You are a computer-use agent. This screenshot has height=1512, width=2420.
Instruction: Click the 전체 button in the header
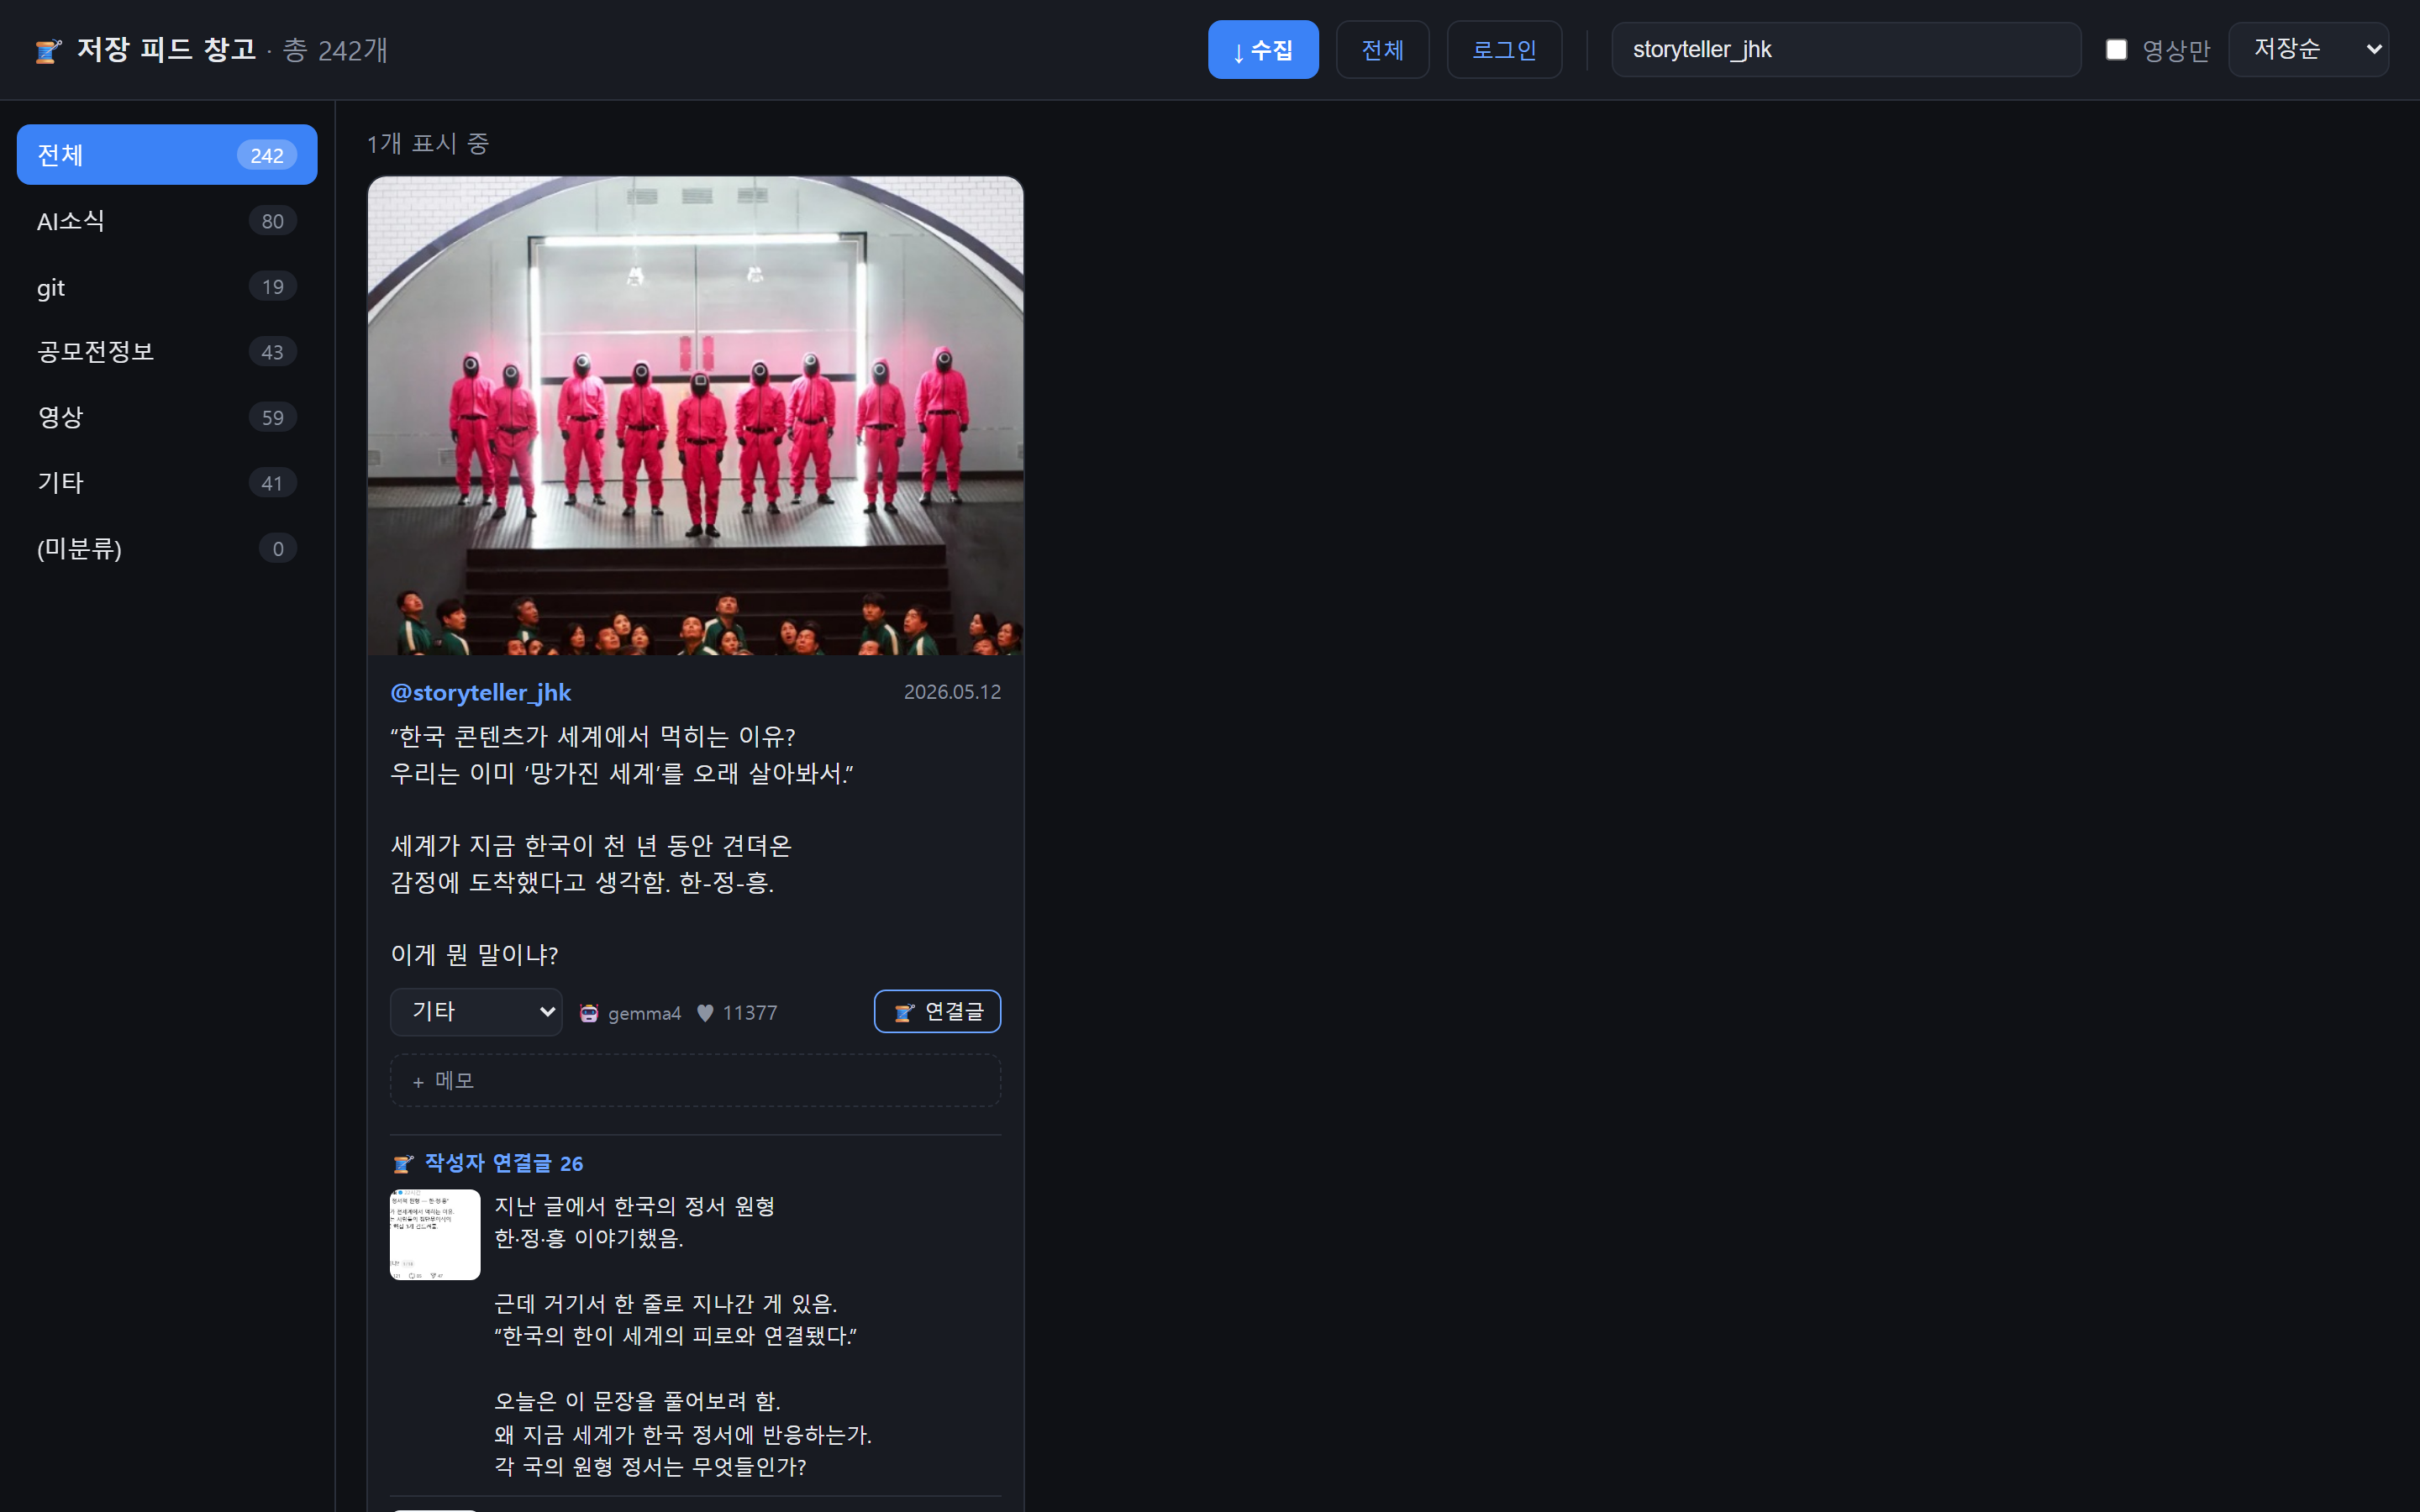coord(1382,50)
